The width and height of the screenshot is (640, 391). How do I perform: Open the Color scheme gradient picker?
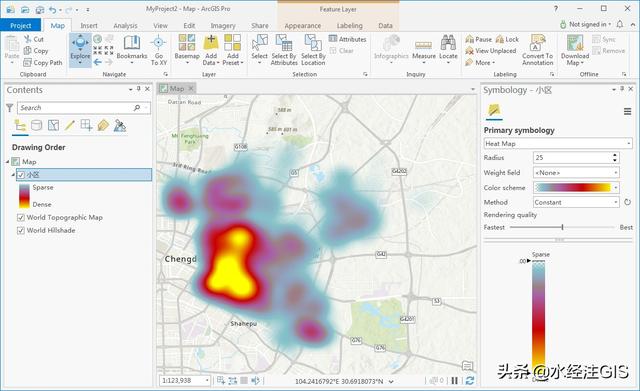point(576,187)
